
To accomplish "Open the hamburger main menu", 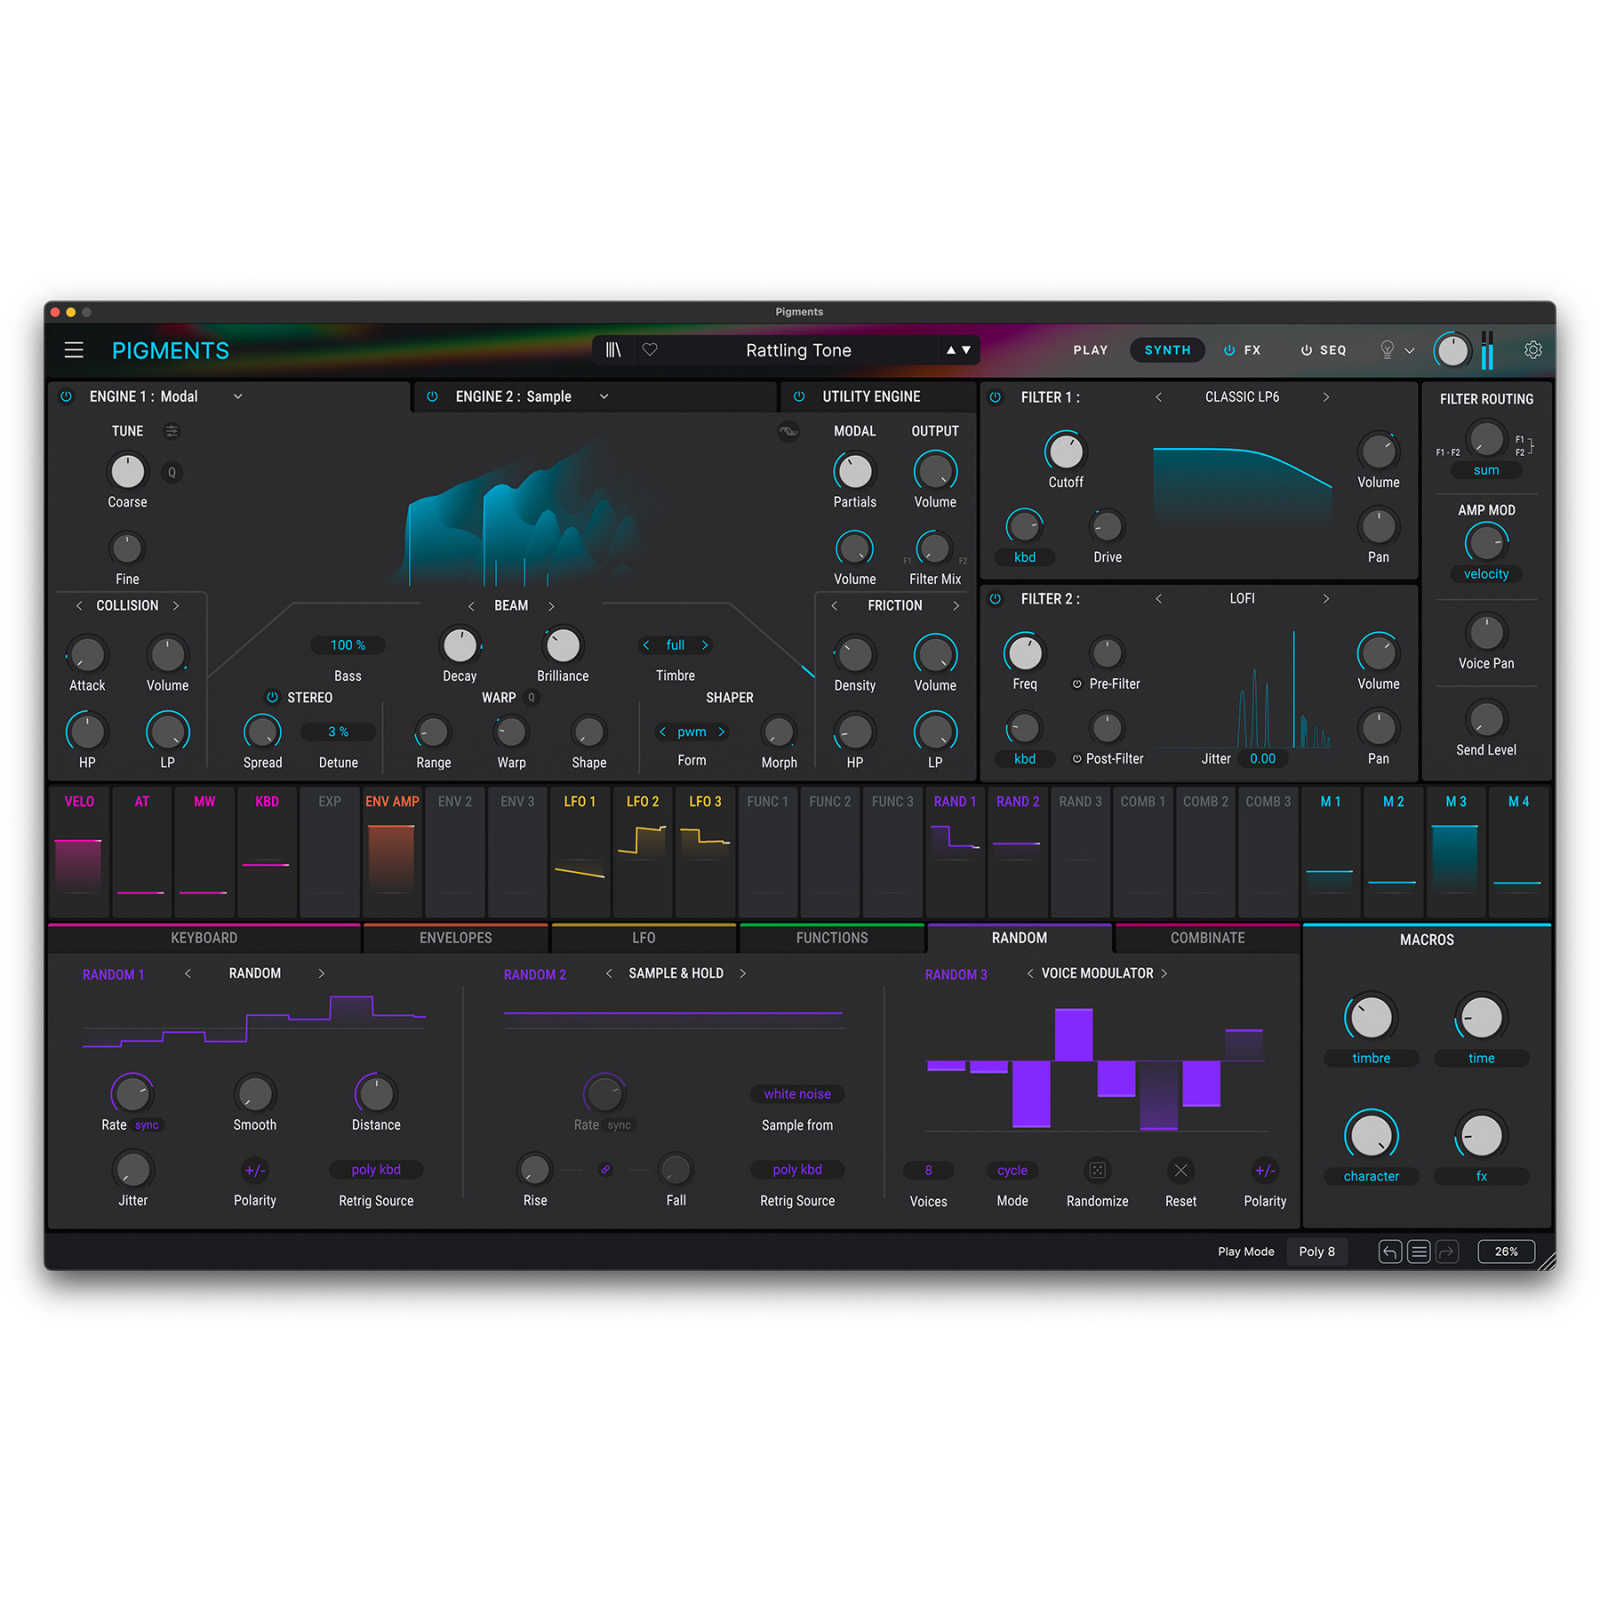I will click(x=74, y=350).
